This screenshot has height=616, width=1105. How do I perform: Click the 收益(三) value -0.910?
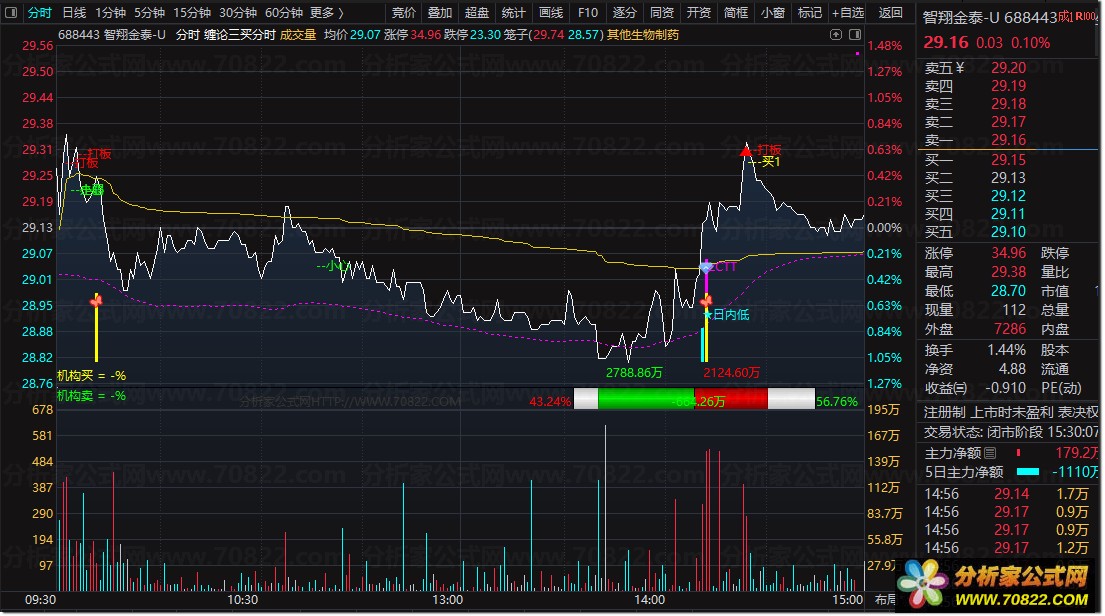tap(1005, 388)
